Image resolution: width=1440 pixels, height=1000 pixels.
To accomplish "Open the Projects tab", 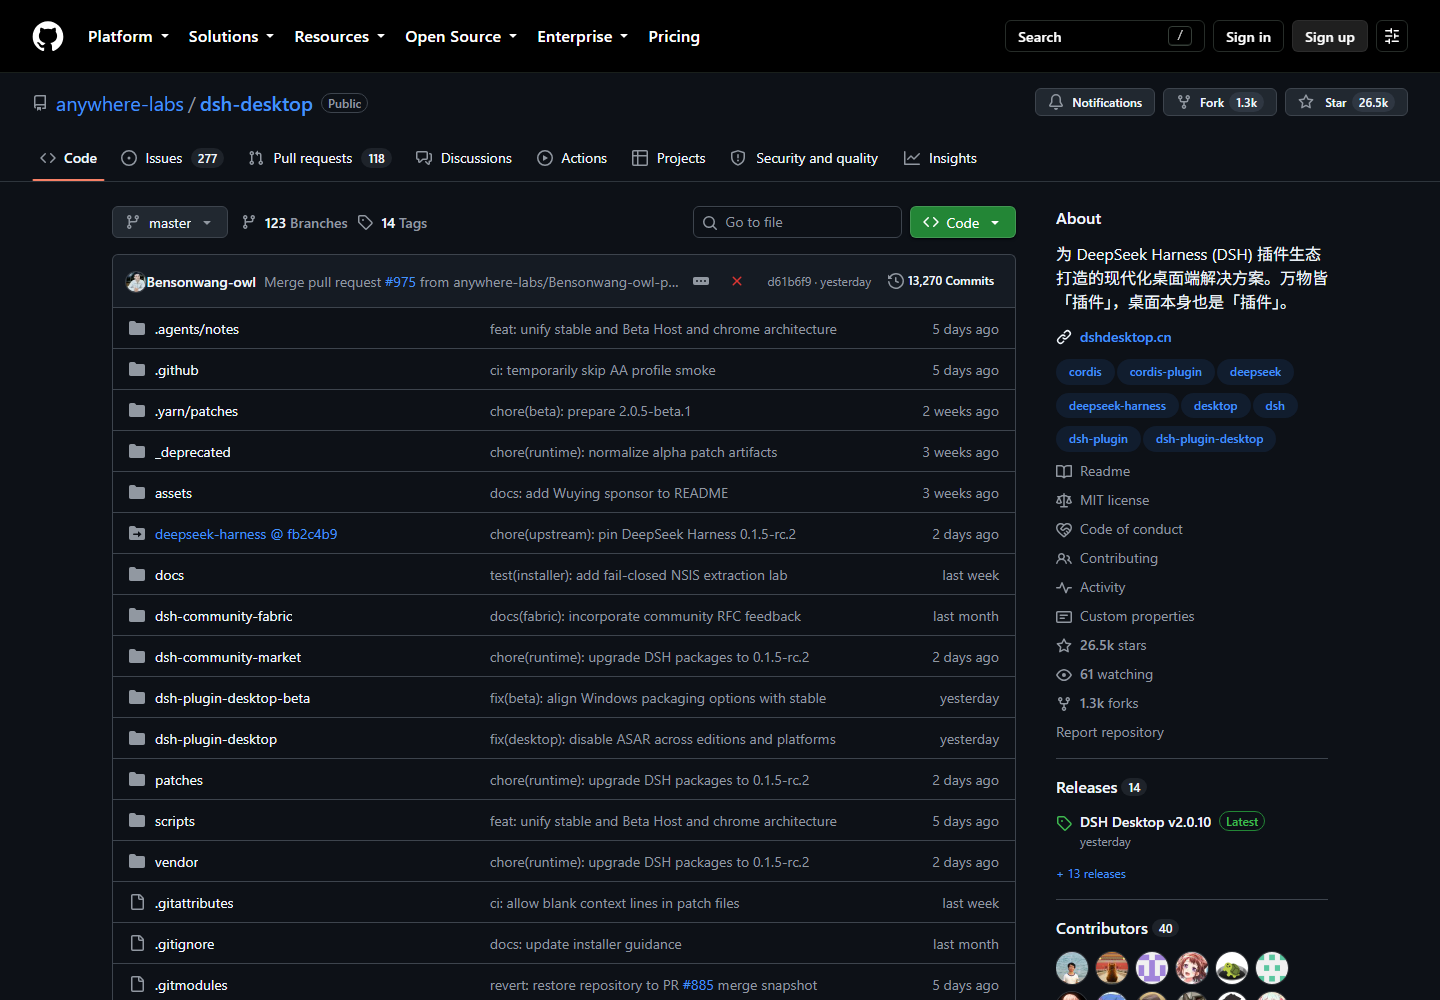I will pyautogui.click(x=669, y=158).
